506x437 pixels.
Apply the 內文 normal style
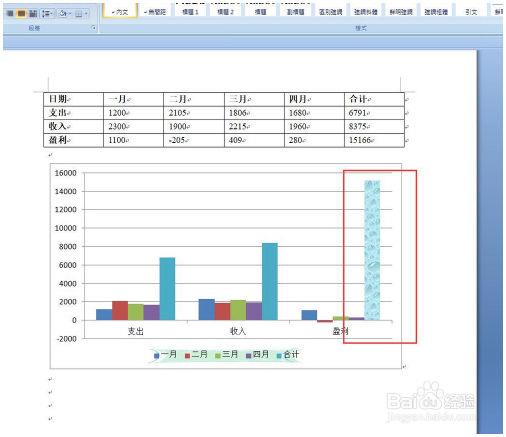[120, 11]
